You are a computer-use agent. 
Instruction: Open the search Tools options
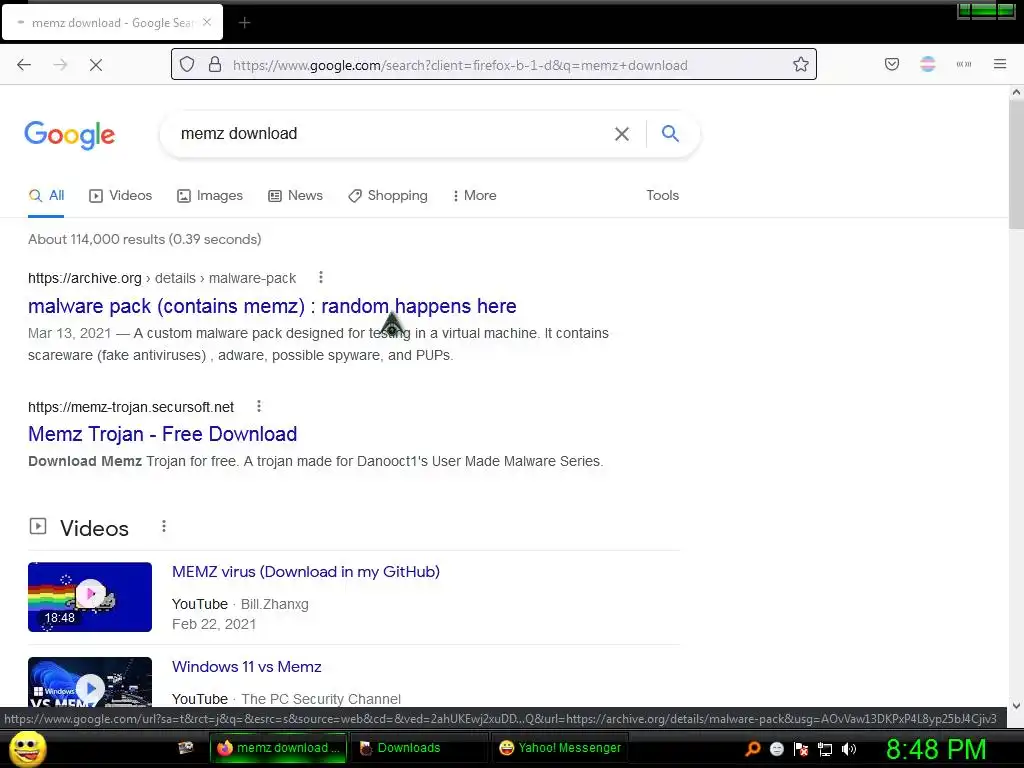(662, 195)
